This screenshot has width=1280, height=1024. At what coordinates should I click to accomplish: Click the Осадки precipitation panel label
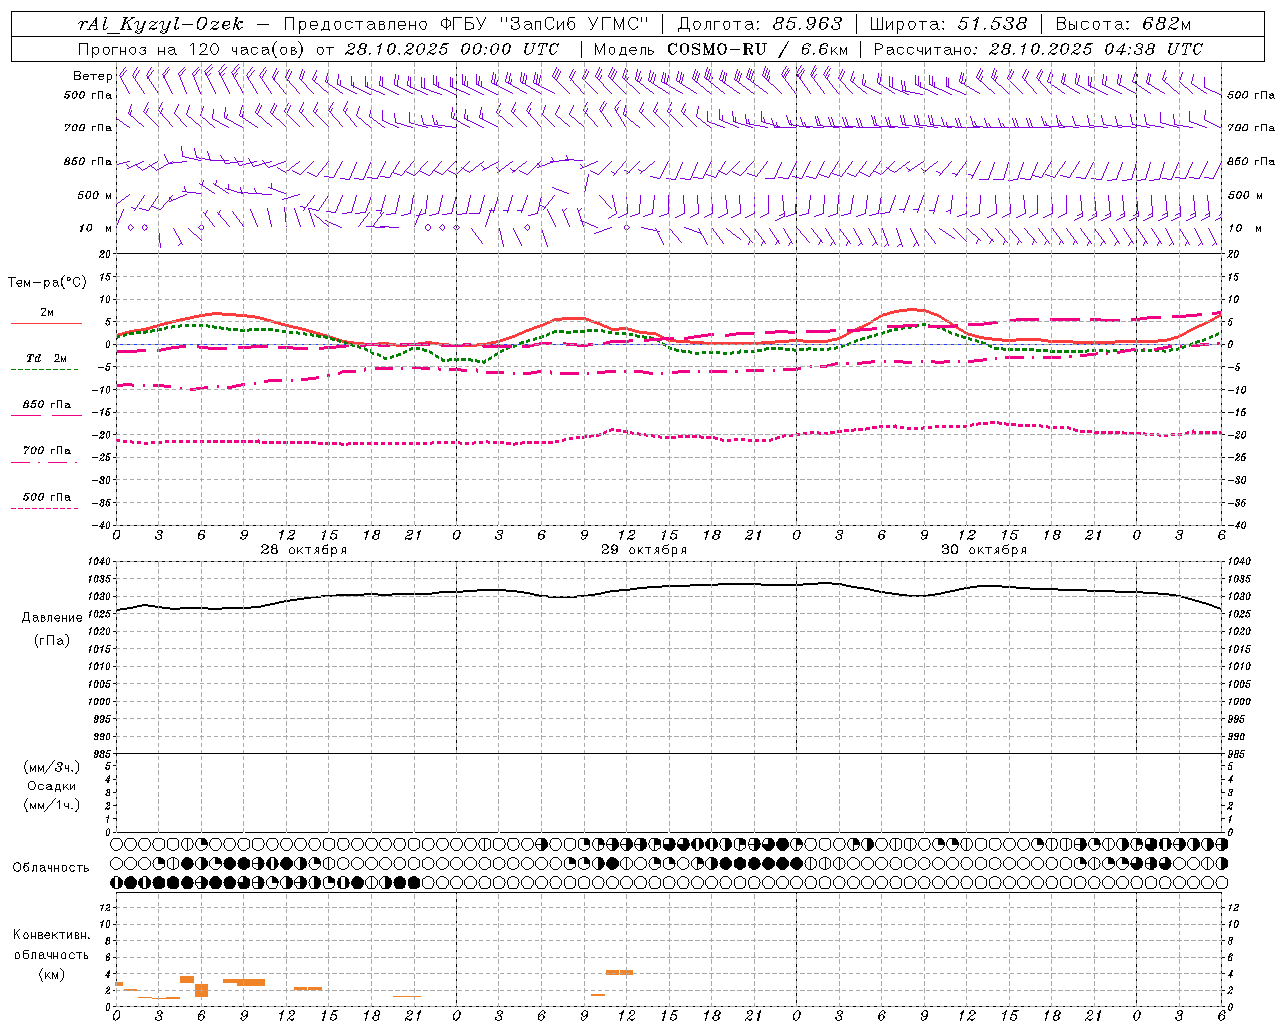coord(52,786)
